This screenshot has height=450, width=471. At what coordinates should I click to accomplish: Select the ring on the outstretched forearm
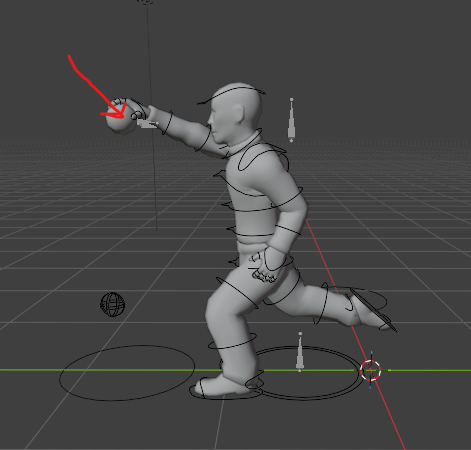168,123
